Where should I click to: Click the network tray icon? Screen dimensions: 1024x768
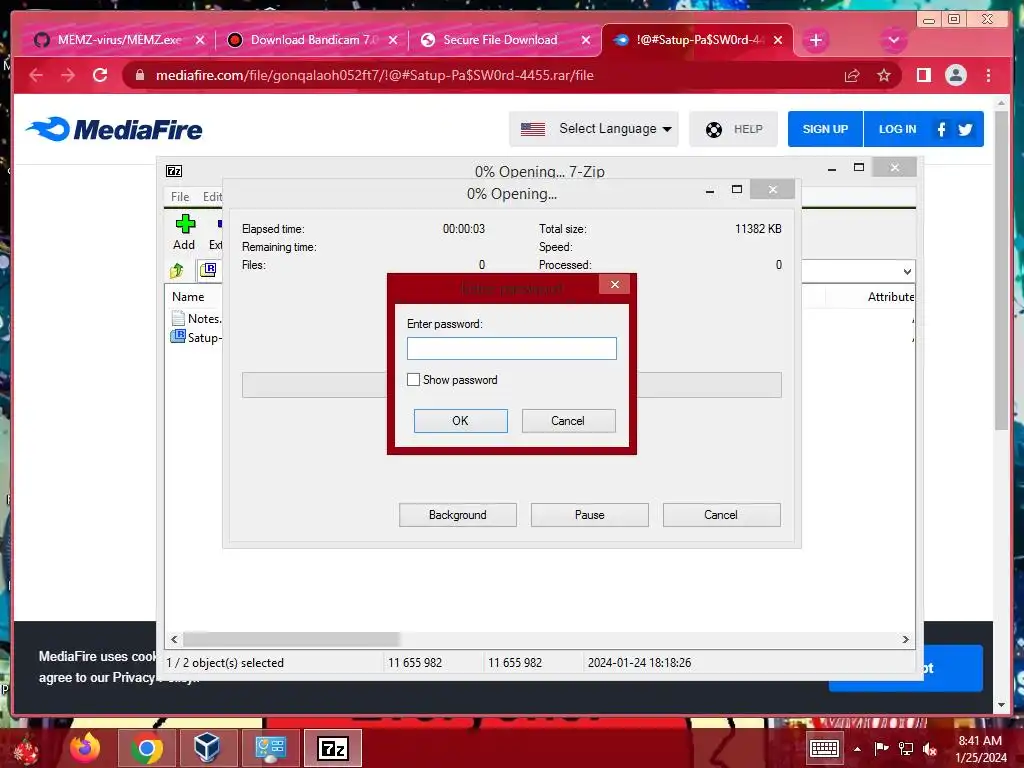[x=906, y=748]
